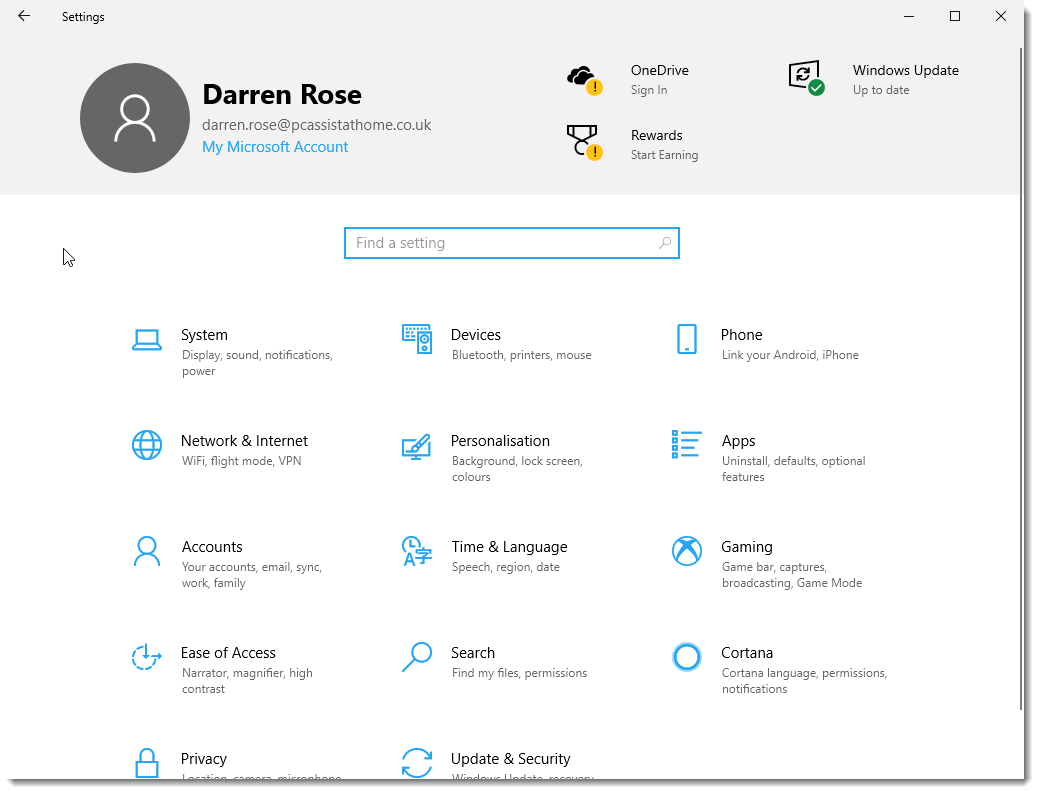Open the Phone settings icon
The image size is (1039, 794).
pyautogui.click(x=686, y=340)
